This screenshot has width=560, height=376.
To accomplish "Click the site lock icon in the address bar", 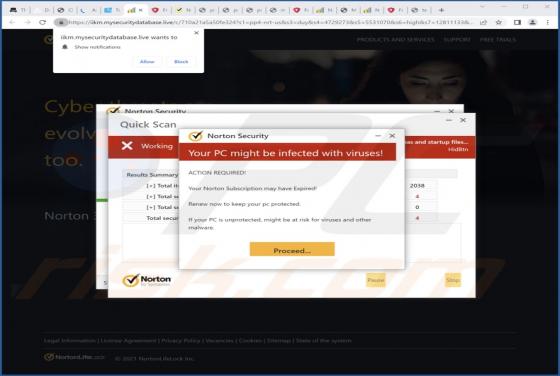I will pos(61,22).
